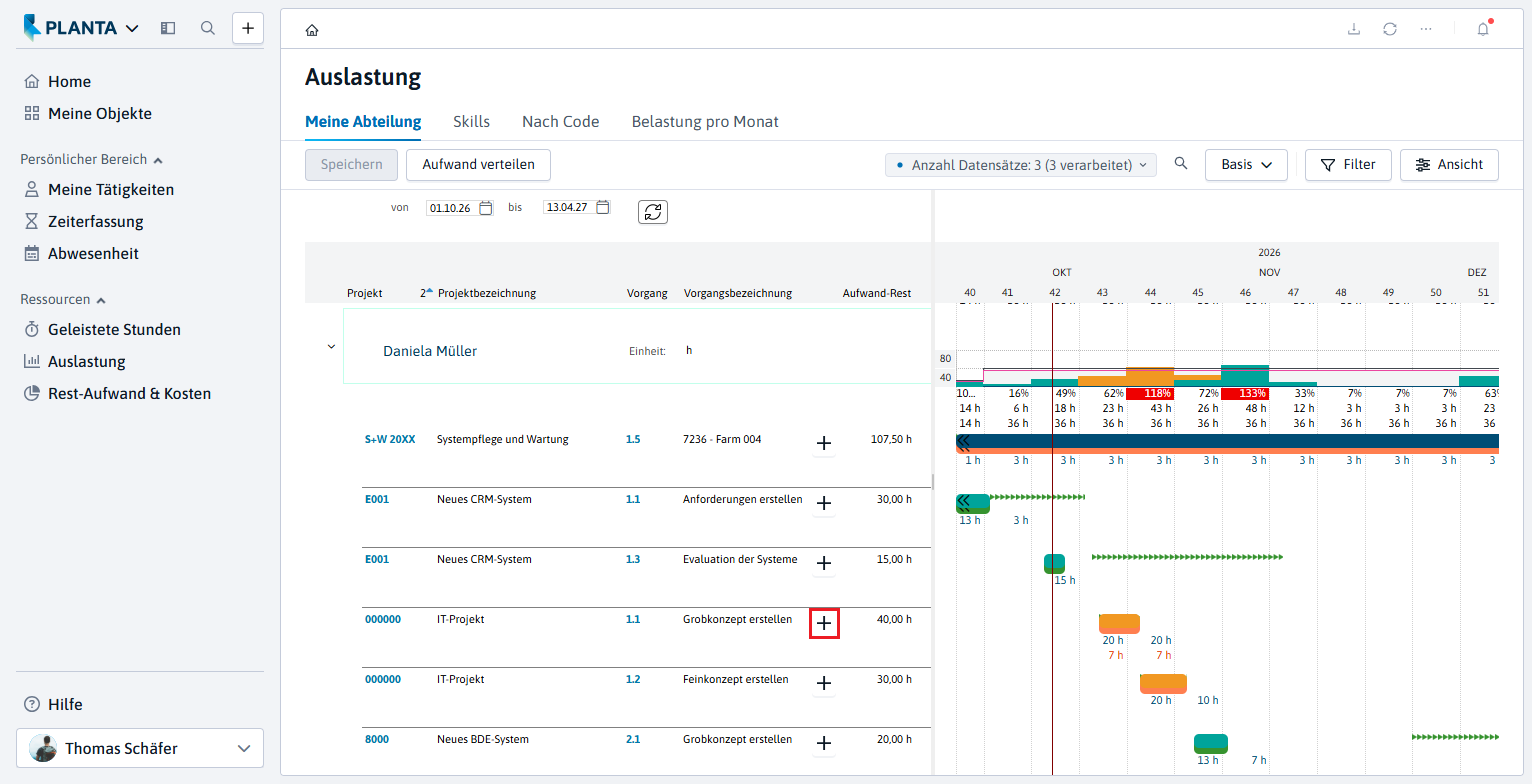Click the plus icon for Feinkonzept erstellen
Image resolution: width=1532 pixels, height=784 pixels.
(x=824, y=683)
